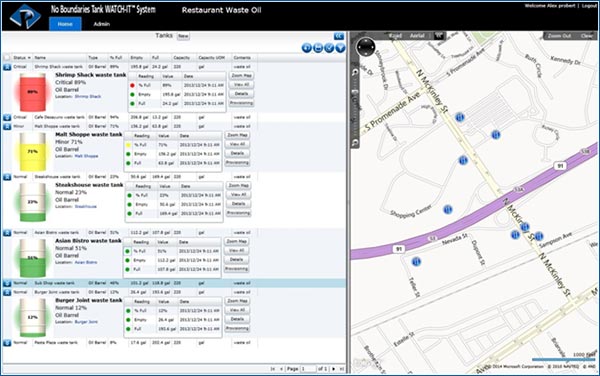The width and height of the screenshot is (600, 376).
Task: Click the round down-arrow icon above the tank grid
Action: [x=340, y=48]
